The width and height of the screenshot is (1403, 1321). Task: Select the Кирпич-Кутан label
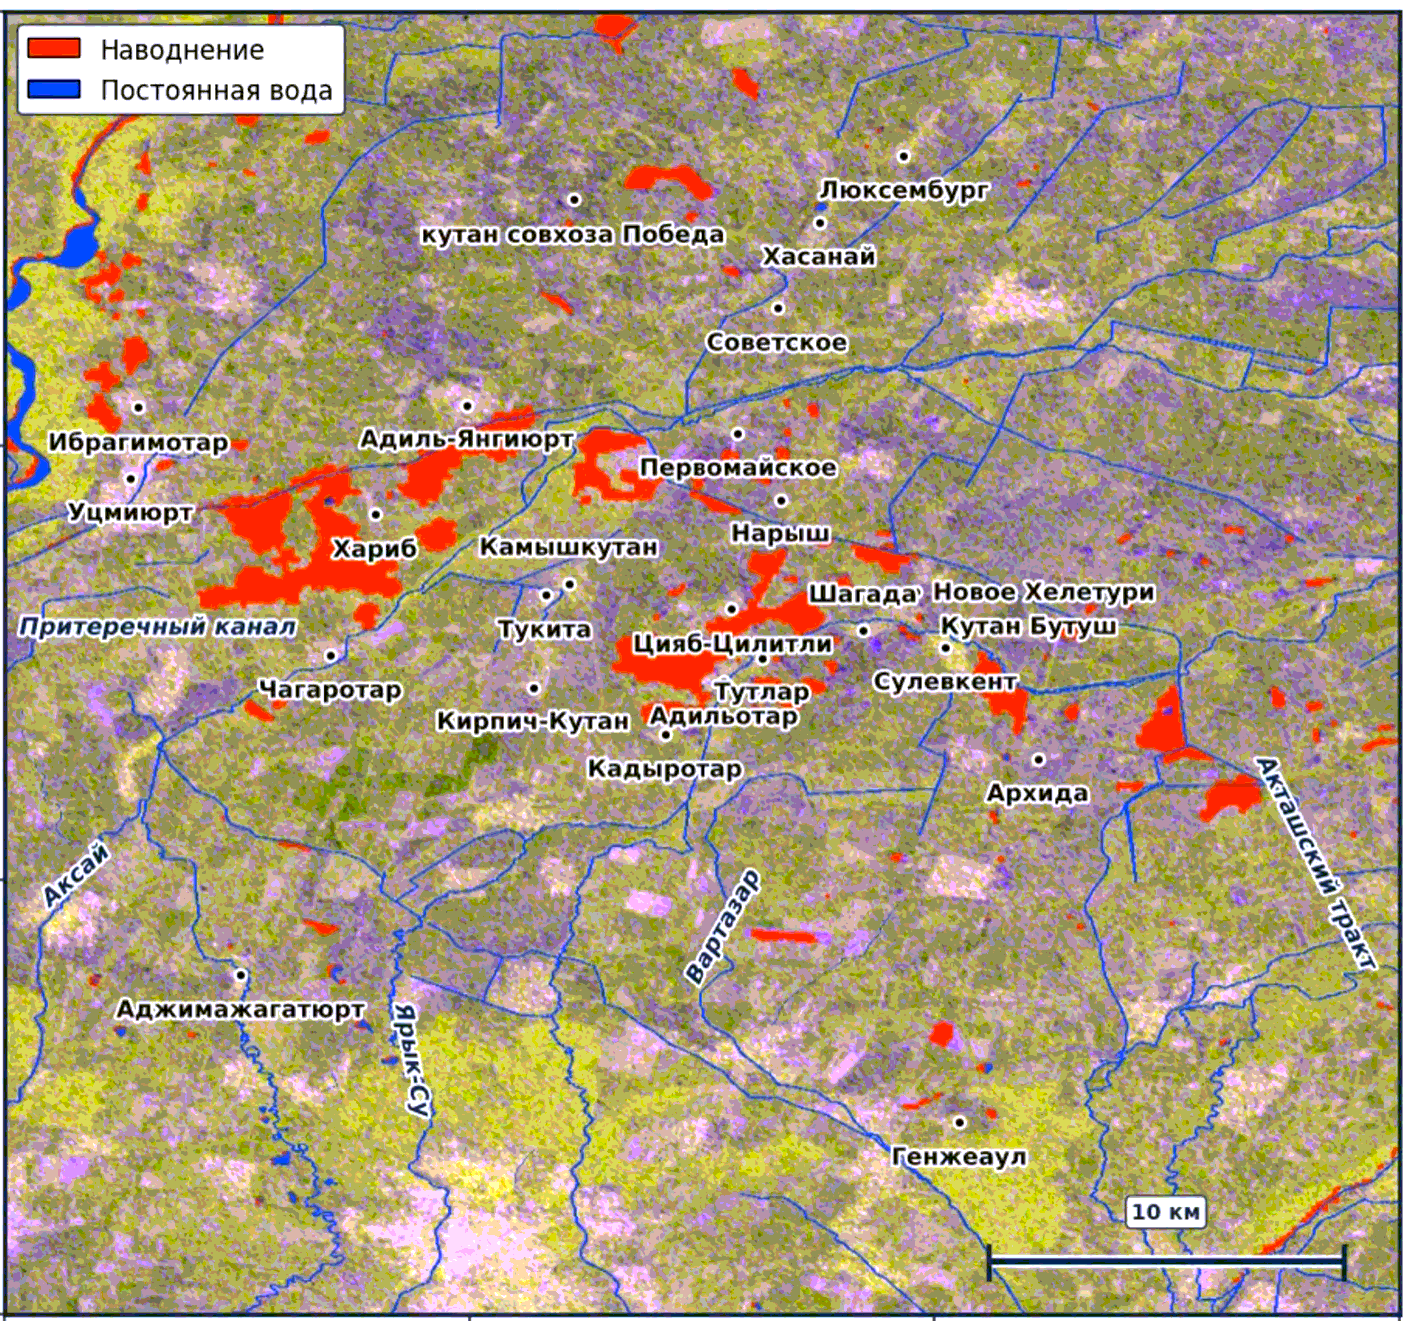[x=533, y=721]
